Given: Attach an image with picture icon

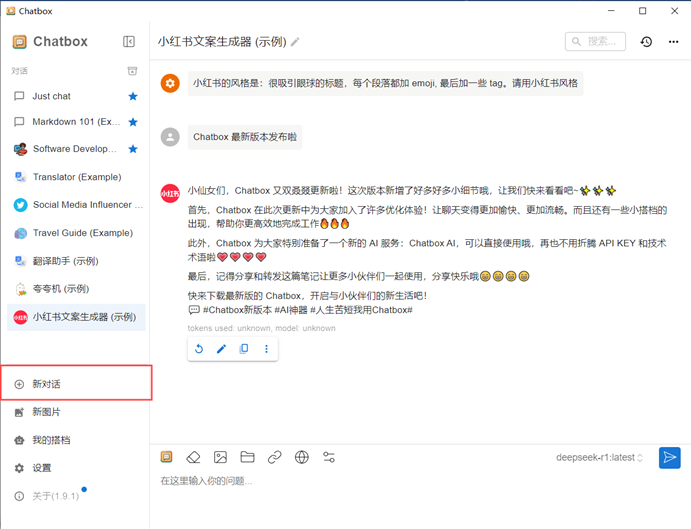Looking at the screenshot, I should tap(220, 457).
